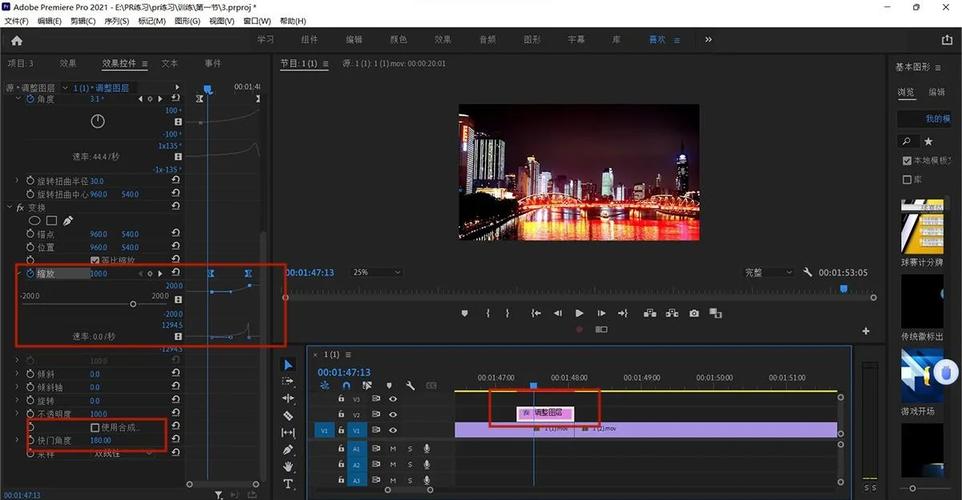
Task: Click the rectangle mask tool under 变换
Action: pyautogui.click(x=52, y=221)
